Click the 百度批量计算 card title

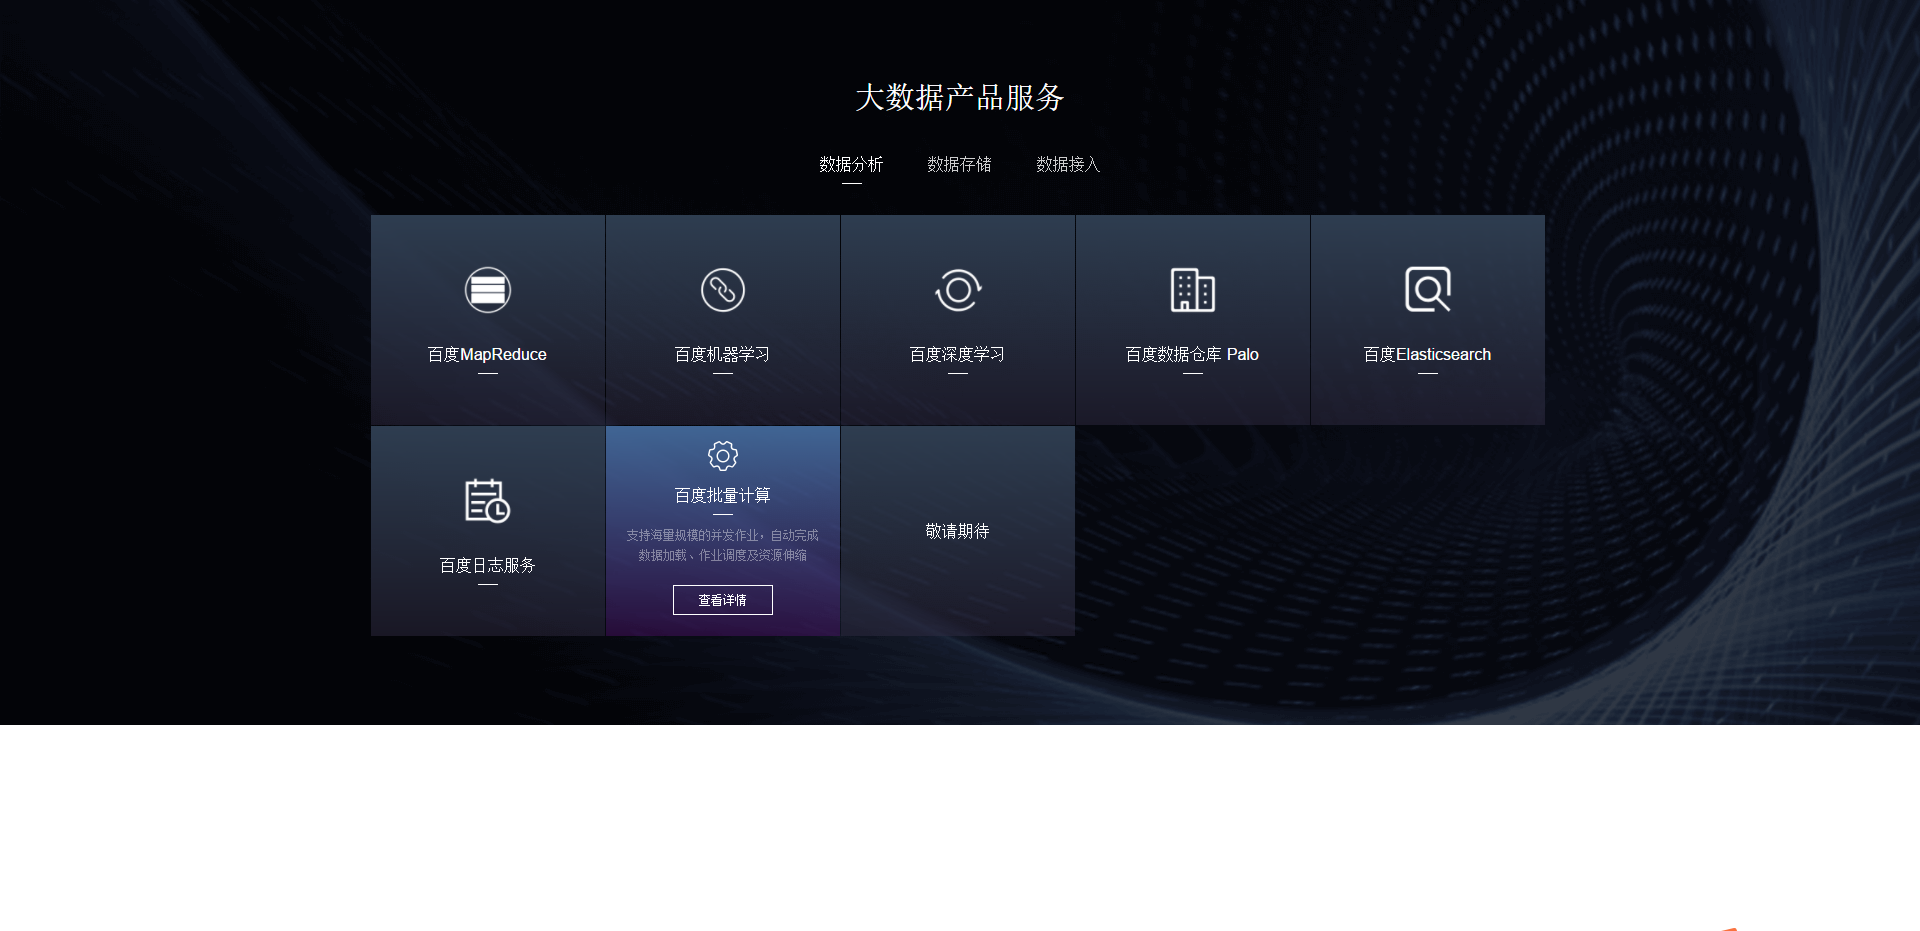(722, 496)
